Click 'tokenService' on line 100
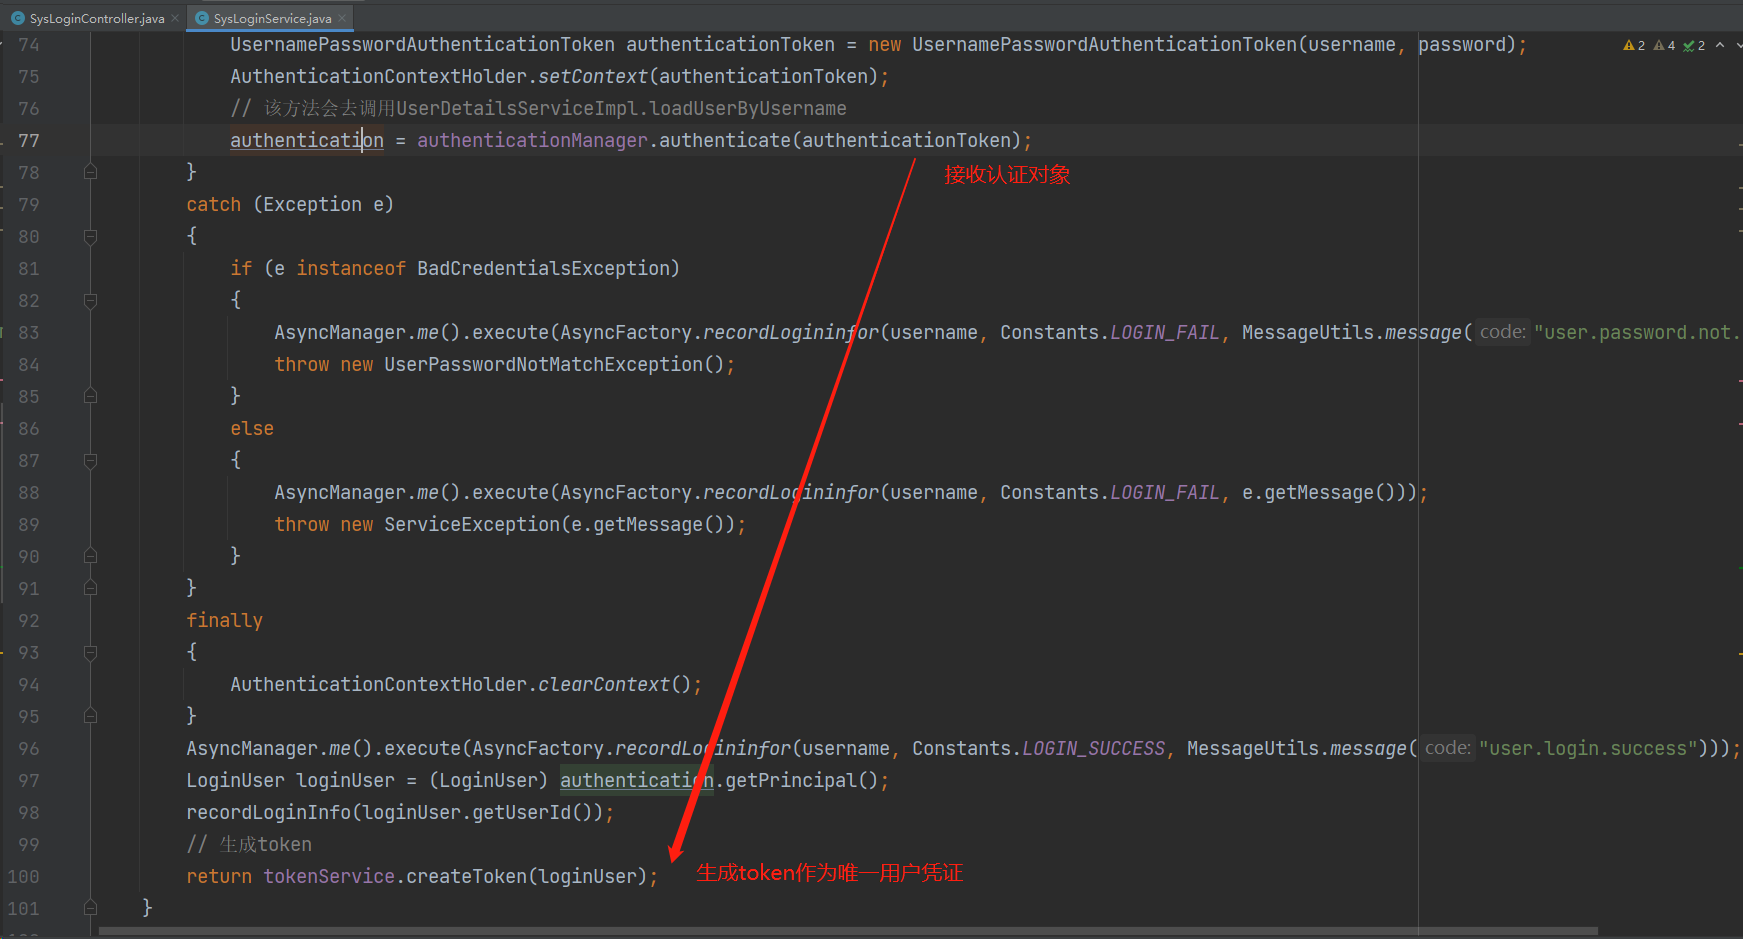1743x939 pixels. [329, 877]
